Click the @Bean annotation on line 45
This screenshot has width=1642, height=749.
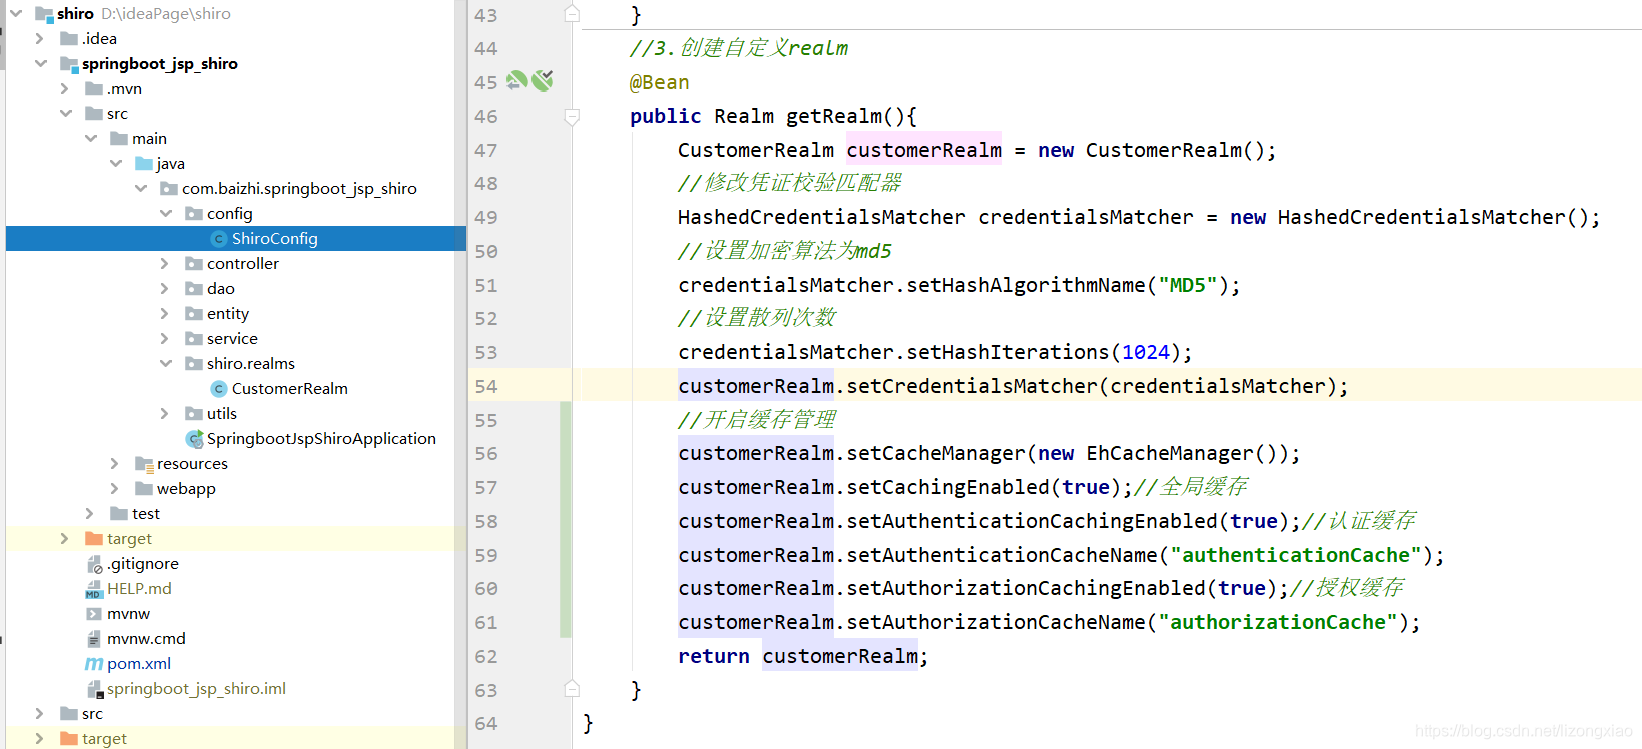[x=659, y=83]
